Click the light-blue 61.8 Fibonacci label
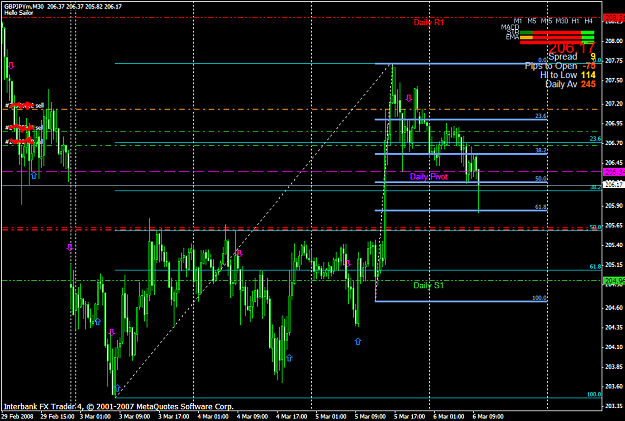625x421 pixels. (x=540, y=207)
